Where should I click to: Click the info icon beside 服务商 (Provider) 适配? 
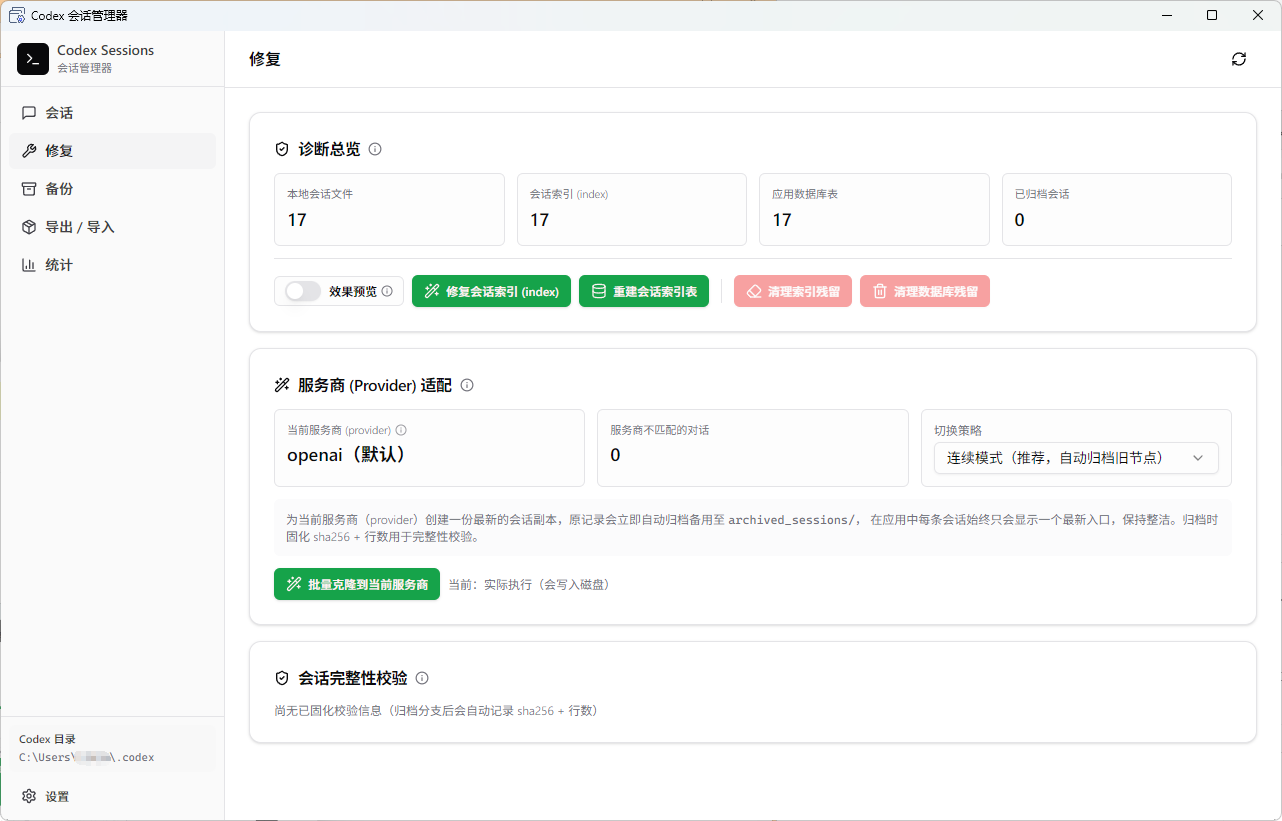click(x=467, y=385)
